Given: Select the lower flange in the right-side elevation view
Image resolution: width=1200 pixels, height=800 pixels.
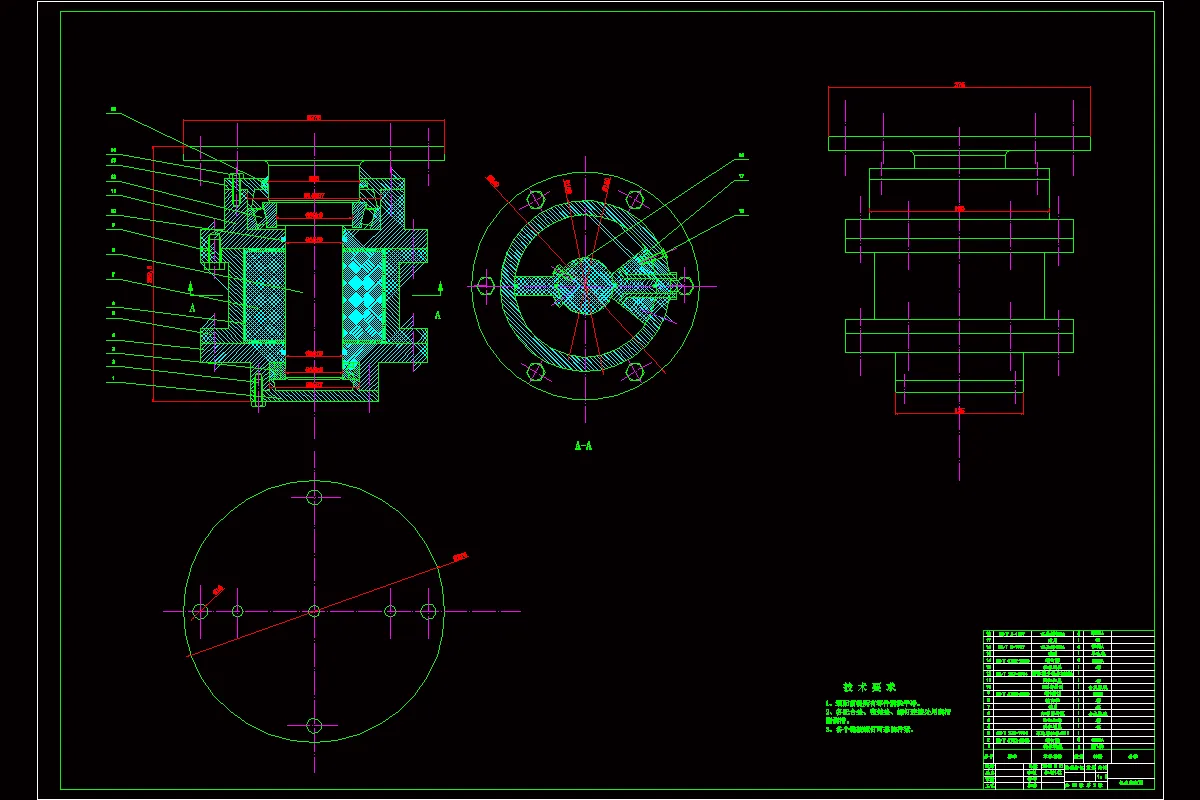Looking at the screenshot, I should [x=959, y=336].
